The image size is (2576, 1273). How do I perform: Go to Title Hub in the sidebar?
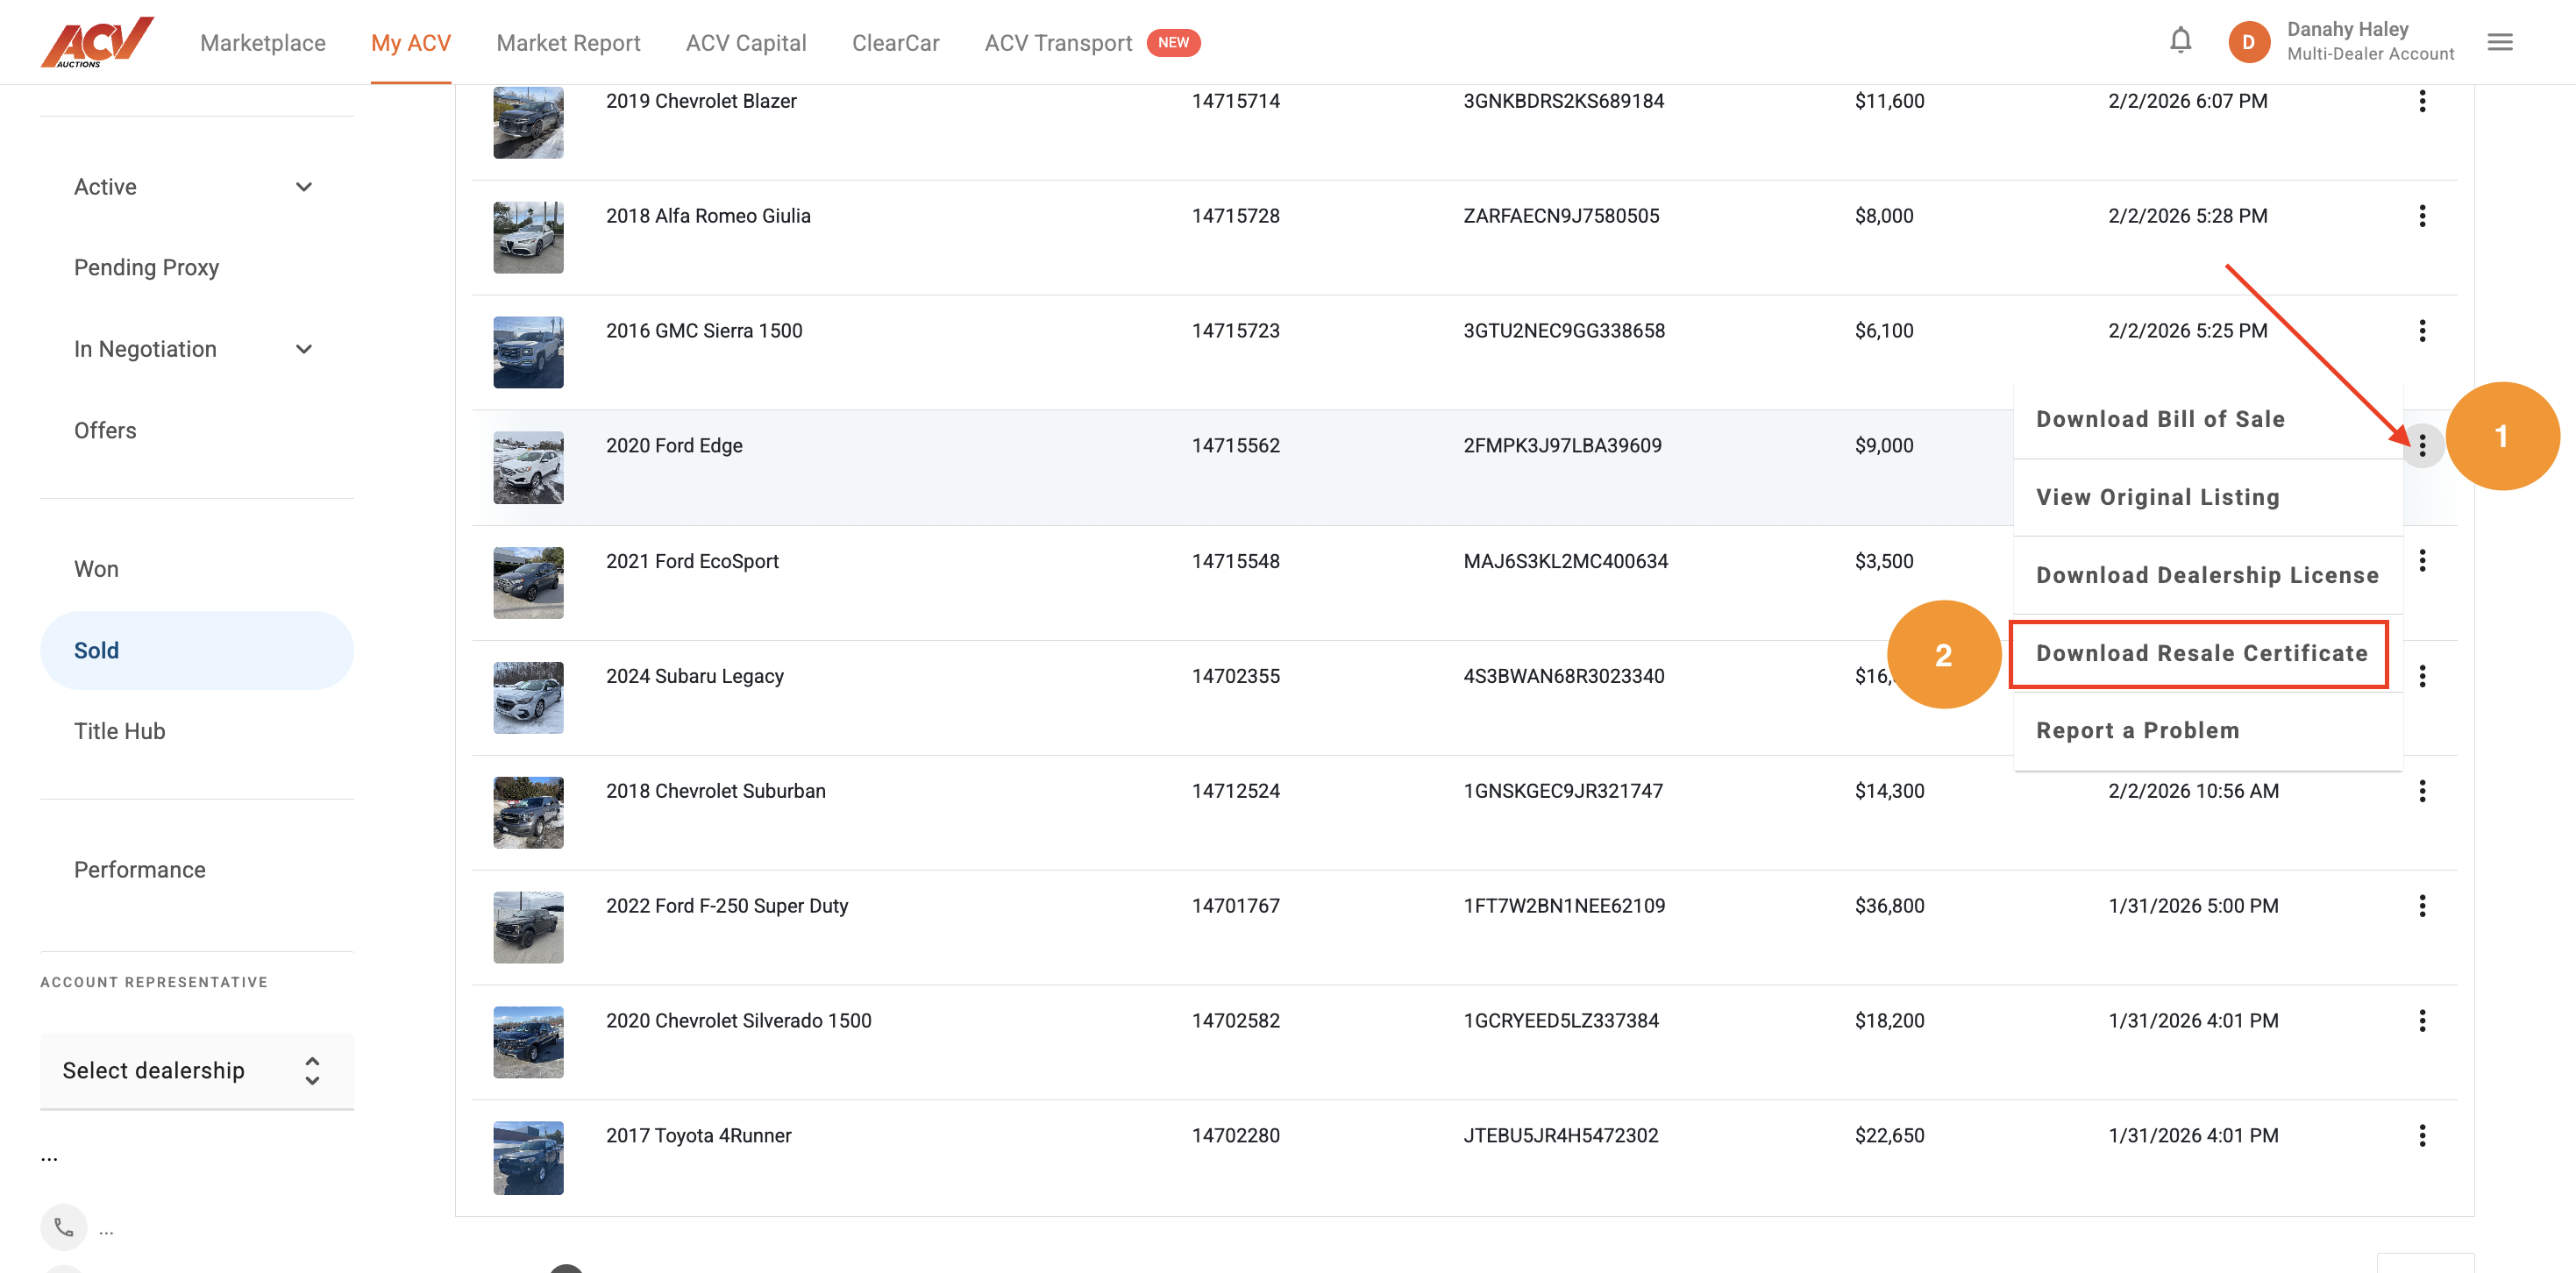coord(119,731)
